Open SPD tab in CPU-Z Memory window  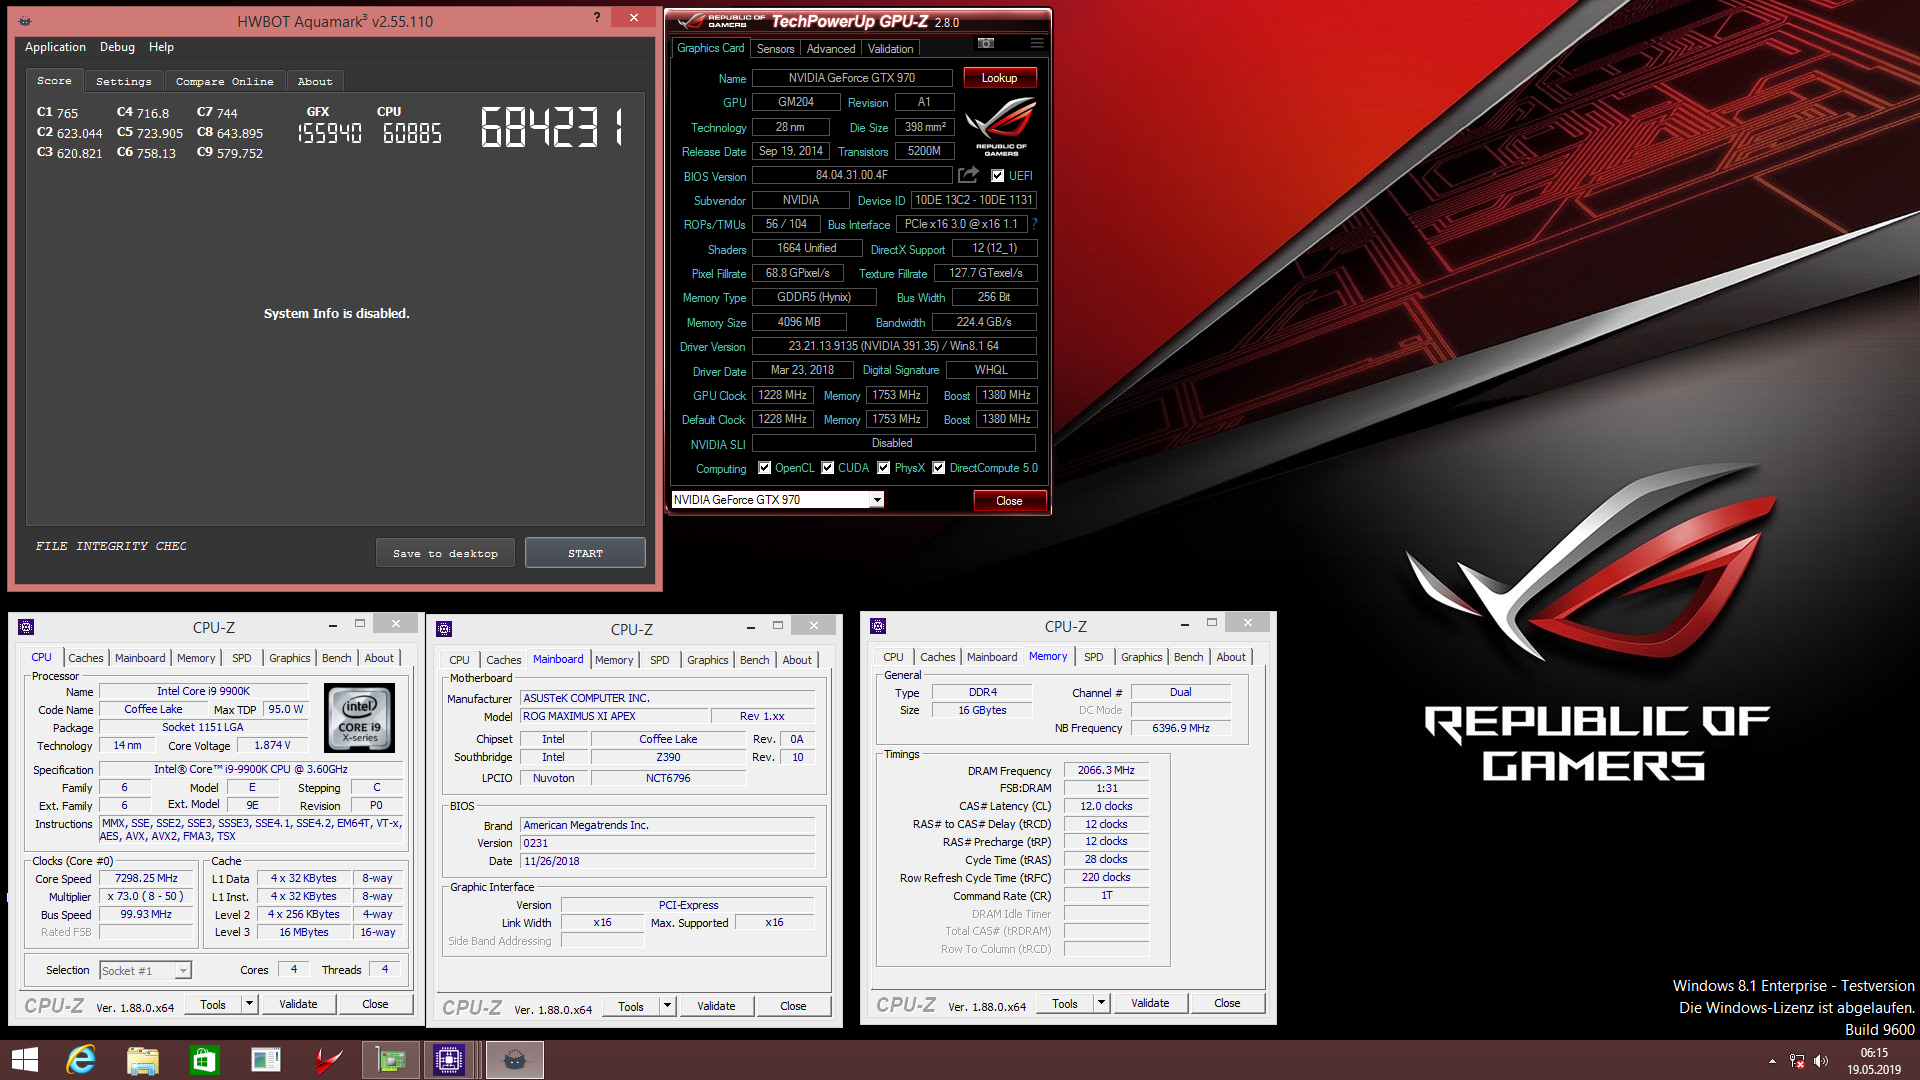(1094, 657)
